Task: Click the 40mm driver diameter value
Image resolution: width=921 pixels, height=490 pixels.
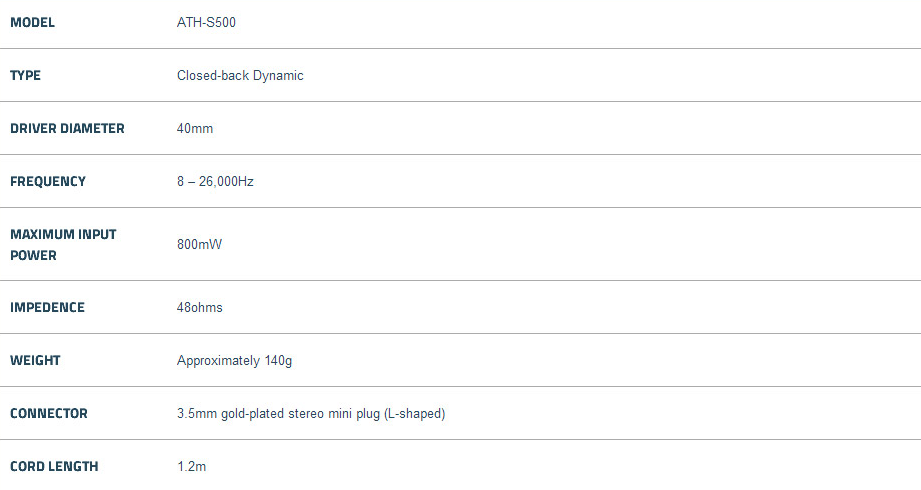Action: 195,128
